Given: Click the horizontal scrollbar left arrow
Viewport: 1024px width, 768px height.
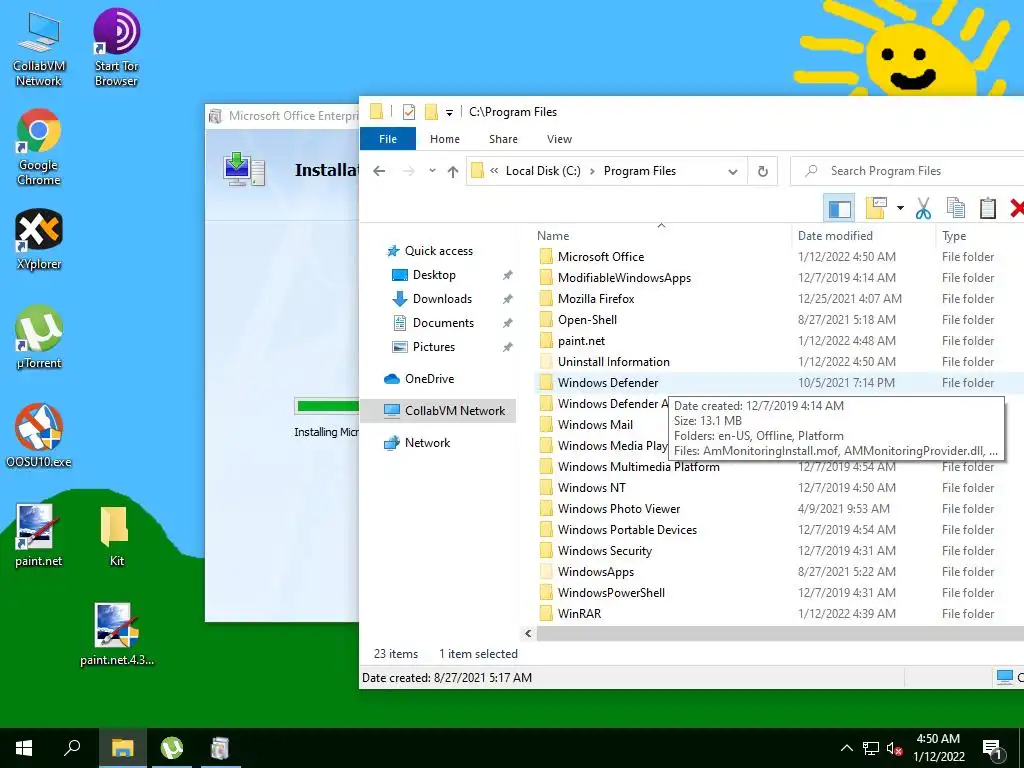Looking at the screenshot, I should [x=528, y=633].
